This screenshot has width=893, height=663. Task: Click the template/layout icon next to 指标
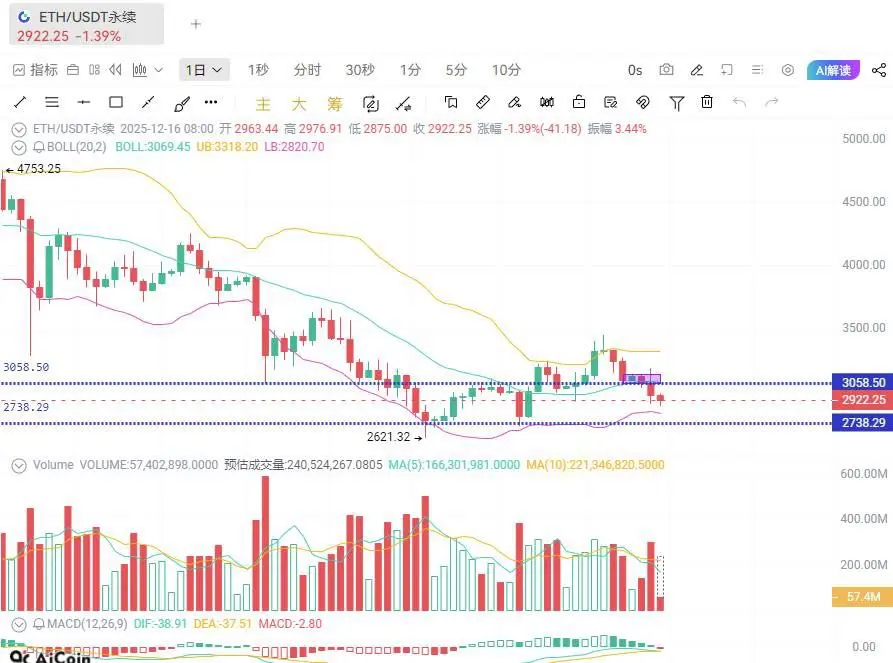[73, 70]
